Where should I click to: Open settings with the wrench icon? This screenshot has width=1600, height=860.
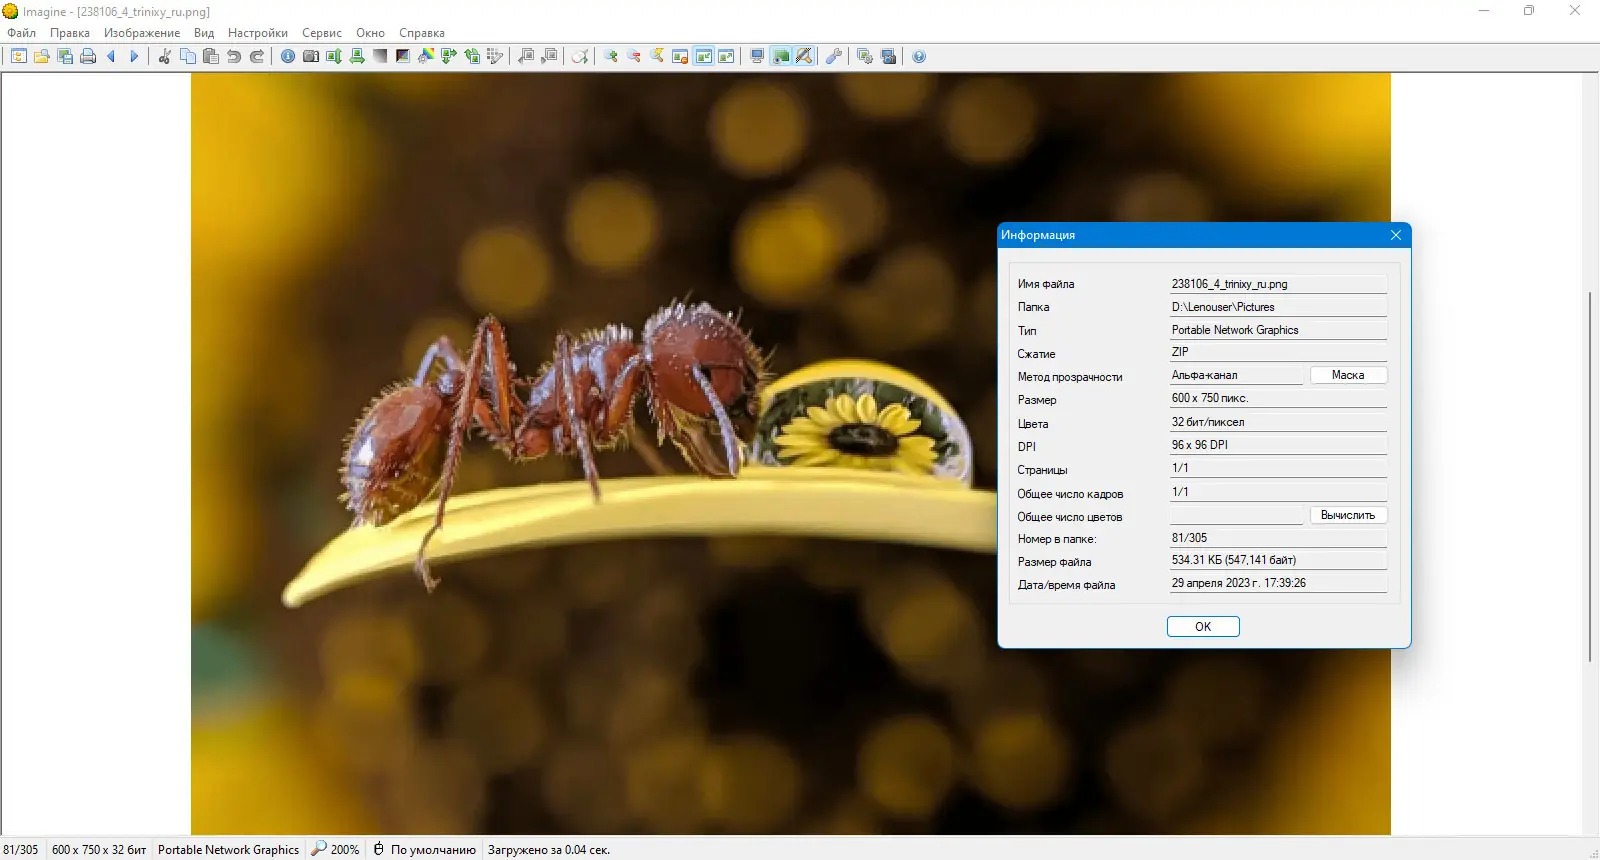point(834,56)
